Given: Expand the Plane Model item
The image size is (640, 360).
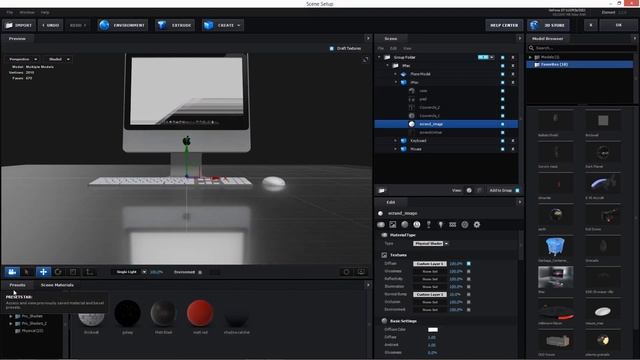Looking at the screenshot, I should pyautogui.click(x=396, y=74).
